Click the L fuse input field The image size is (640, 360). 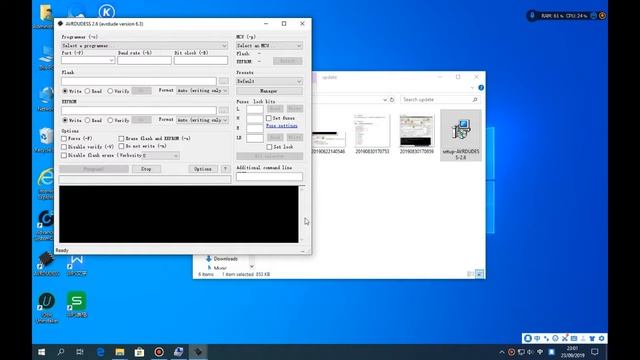[255, 109]
